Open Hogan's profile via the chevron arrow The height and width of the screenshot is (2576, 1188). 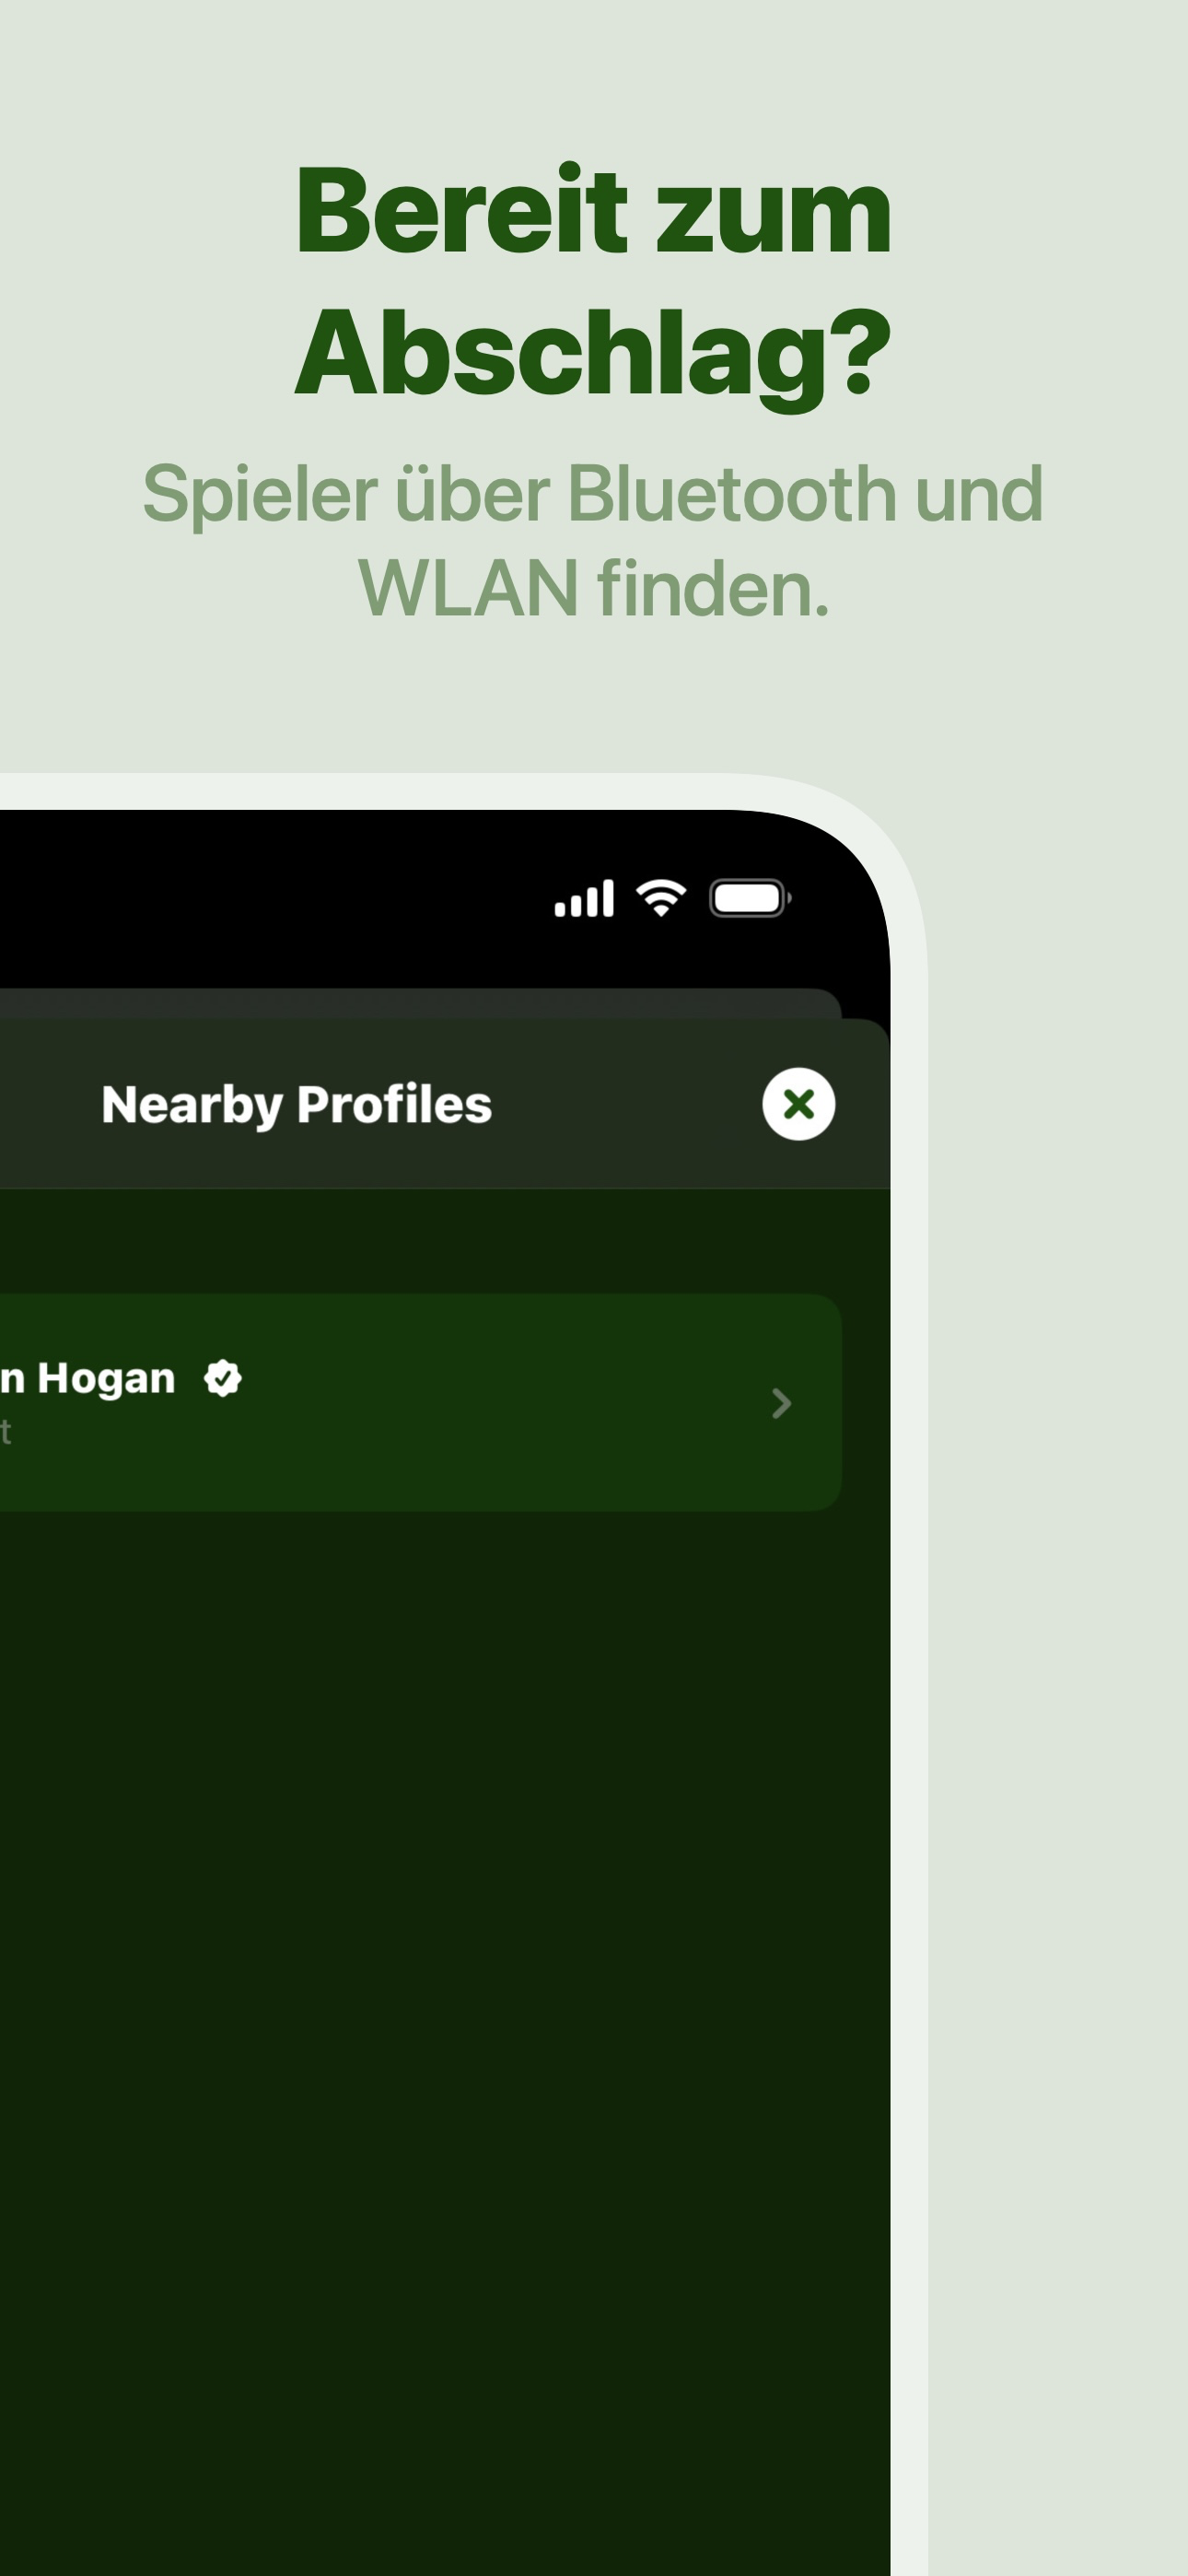pyautogui.click(x=782, y=1403)
